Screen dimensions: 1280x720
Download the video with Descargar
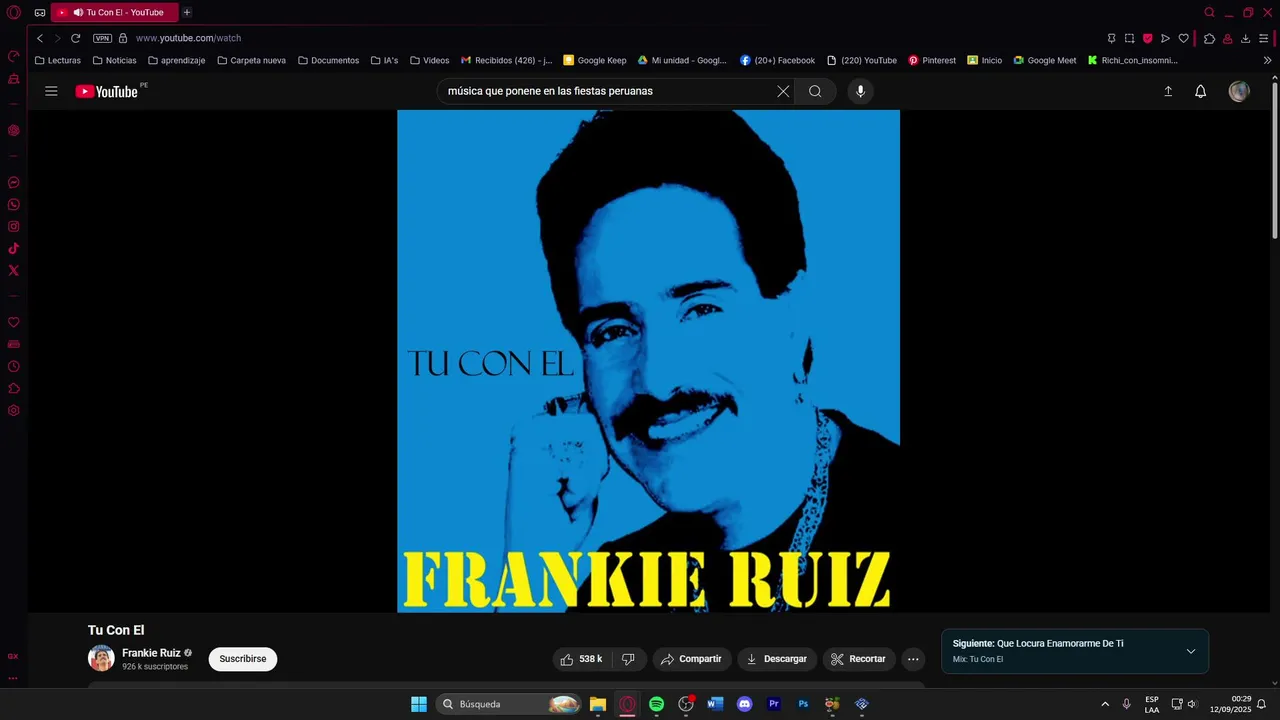pyautogui.click(x=776, y=659)
